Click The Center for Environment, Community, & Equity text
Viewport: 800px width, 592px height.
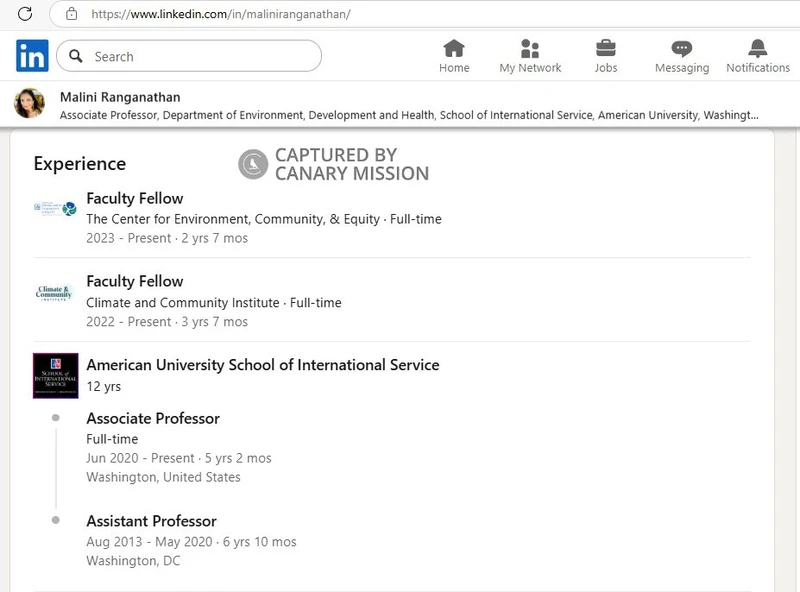(x=233, y=219)
